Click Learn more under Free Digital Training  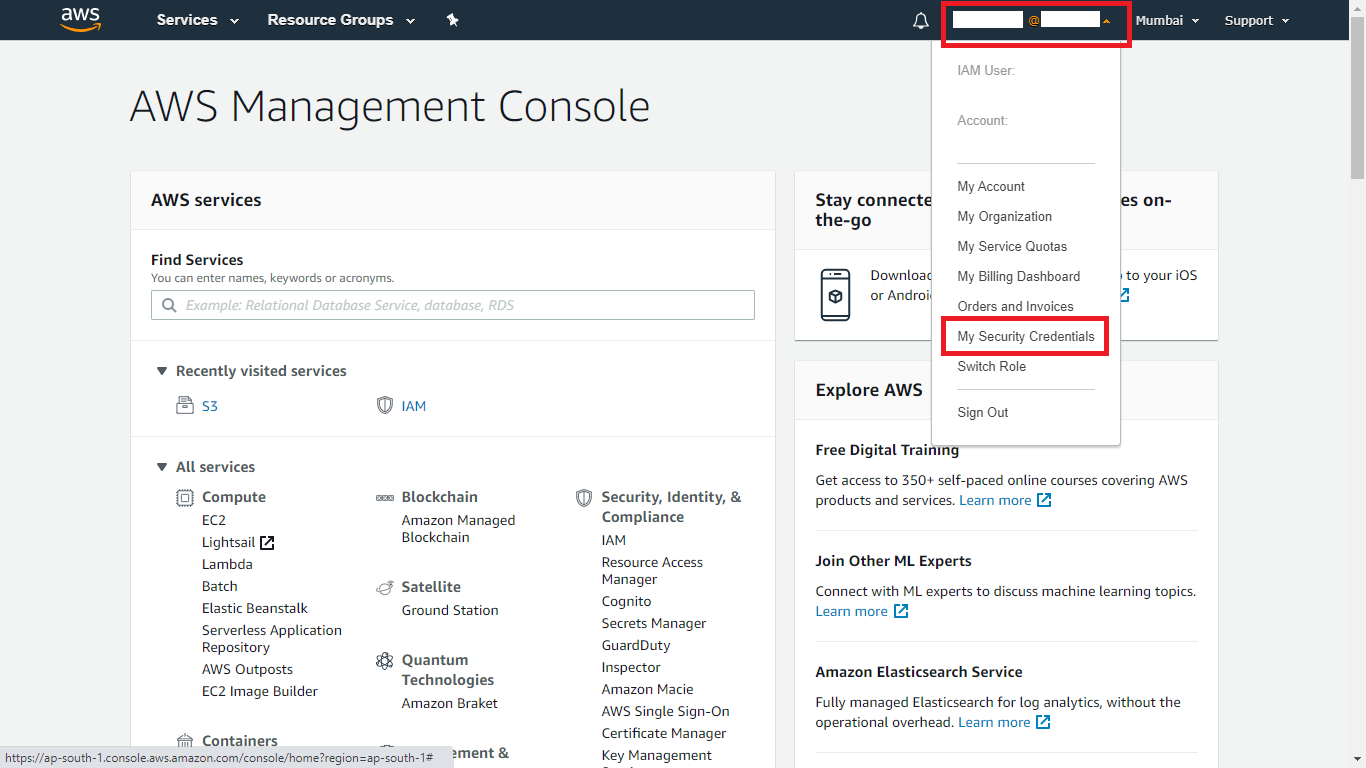point(995,500)
